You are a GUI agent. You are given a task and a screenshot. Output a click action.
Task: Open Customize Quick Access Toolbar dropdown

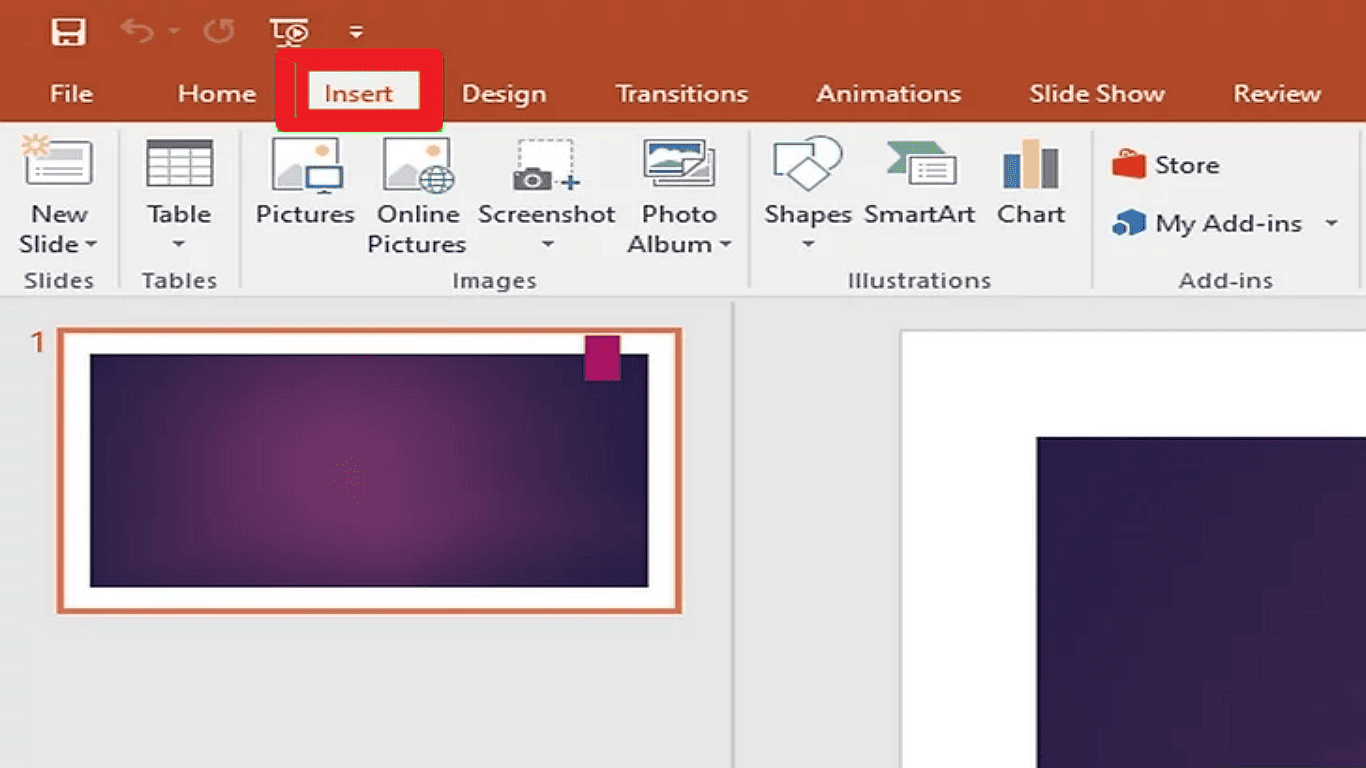click(356, 33)
